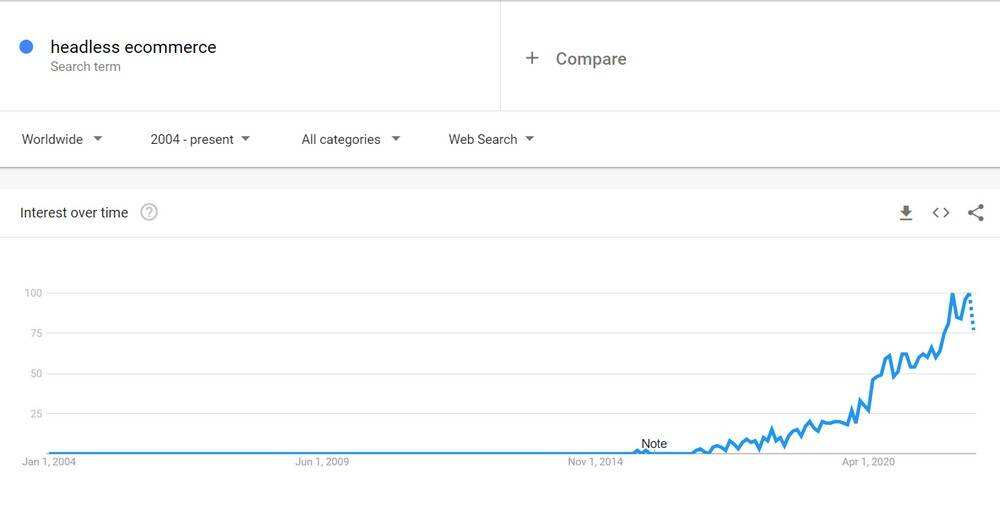
Task: Click the chart peak at value 100
Action: 952,295
